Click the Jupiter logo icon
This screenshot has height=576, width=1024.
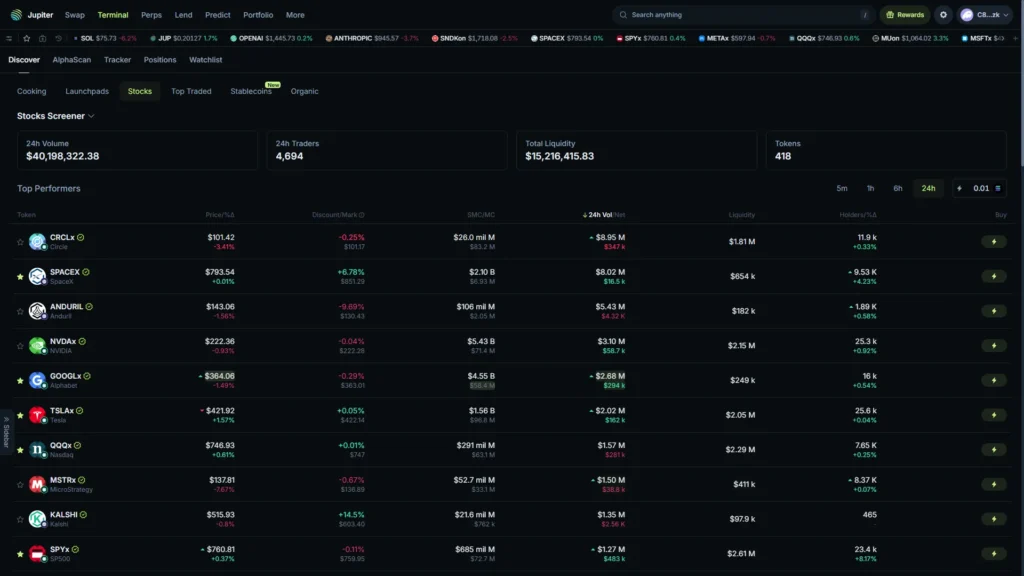16,15
